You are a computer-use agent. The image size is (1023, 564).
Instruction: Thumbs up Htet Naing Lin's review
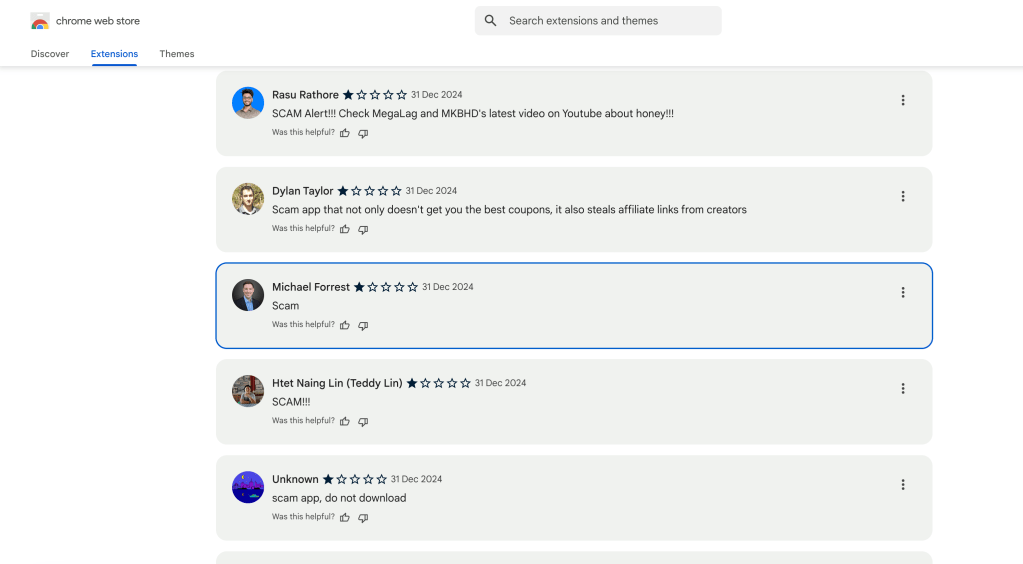tap(344, 421)
